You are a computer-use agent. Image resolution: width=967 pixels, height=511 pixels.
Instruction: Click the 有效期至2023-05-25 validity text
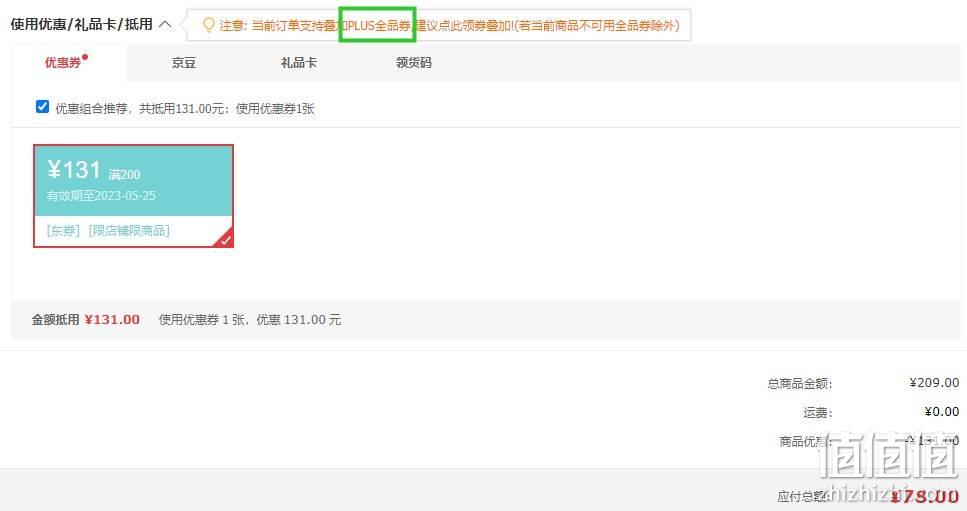[x=102, y=195]
